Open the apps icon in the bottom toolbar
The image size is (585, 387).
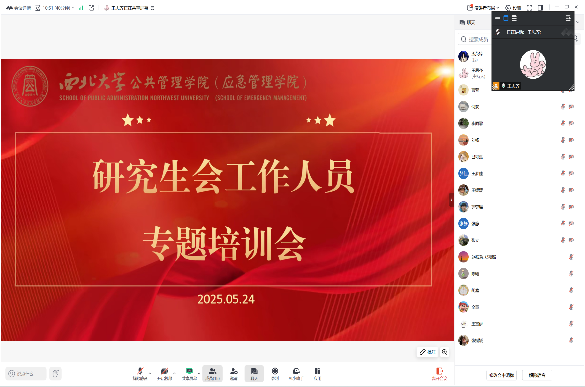[275, 373]
